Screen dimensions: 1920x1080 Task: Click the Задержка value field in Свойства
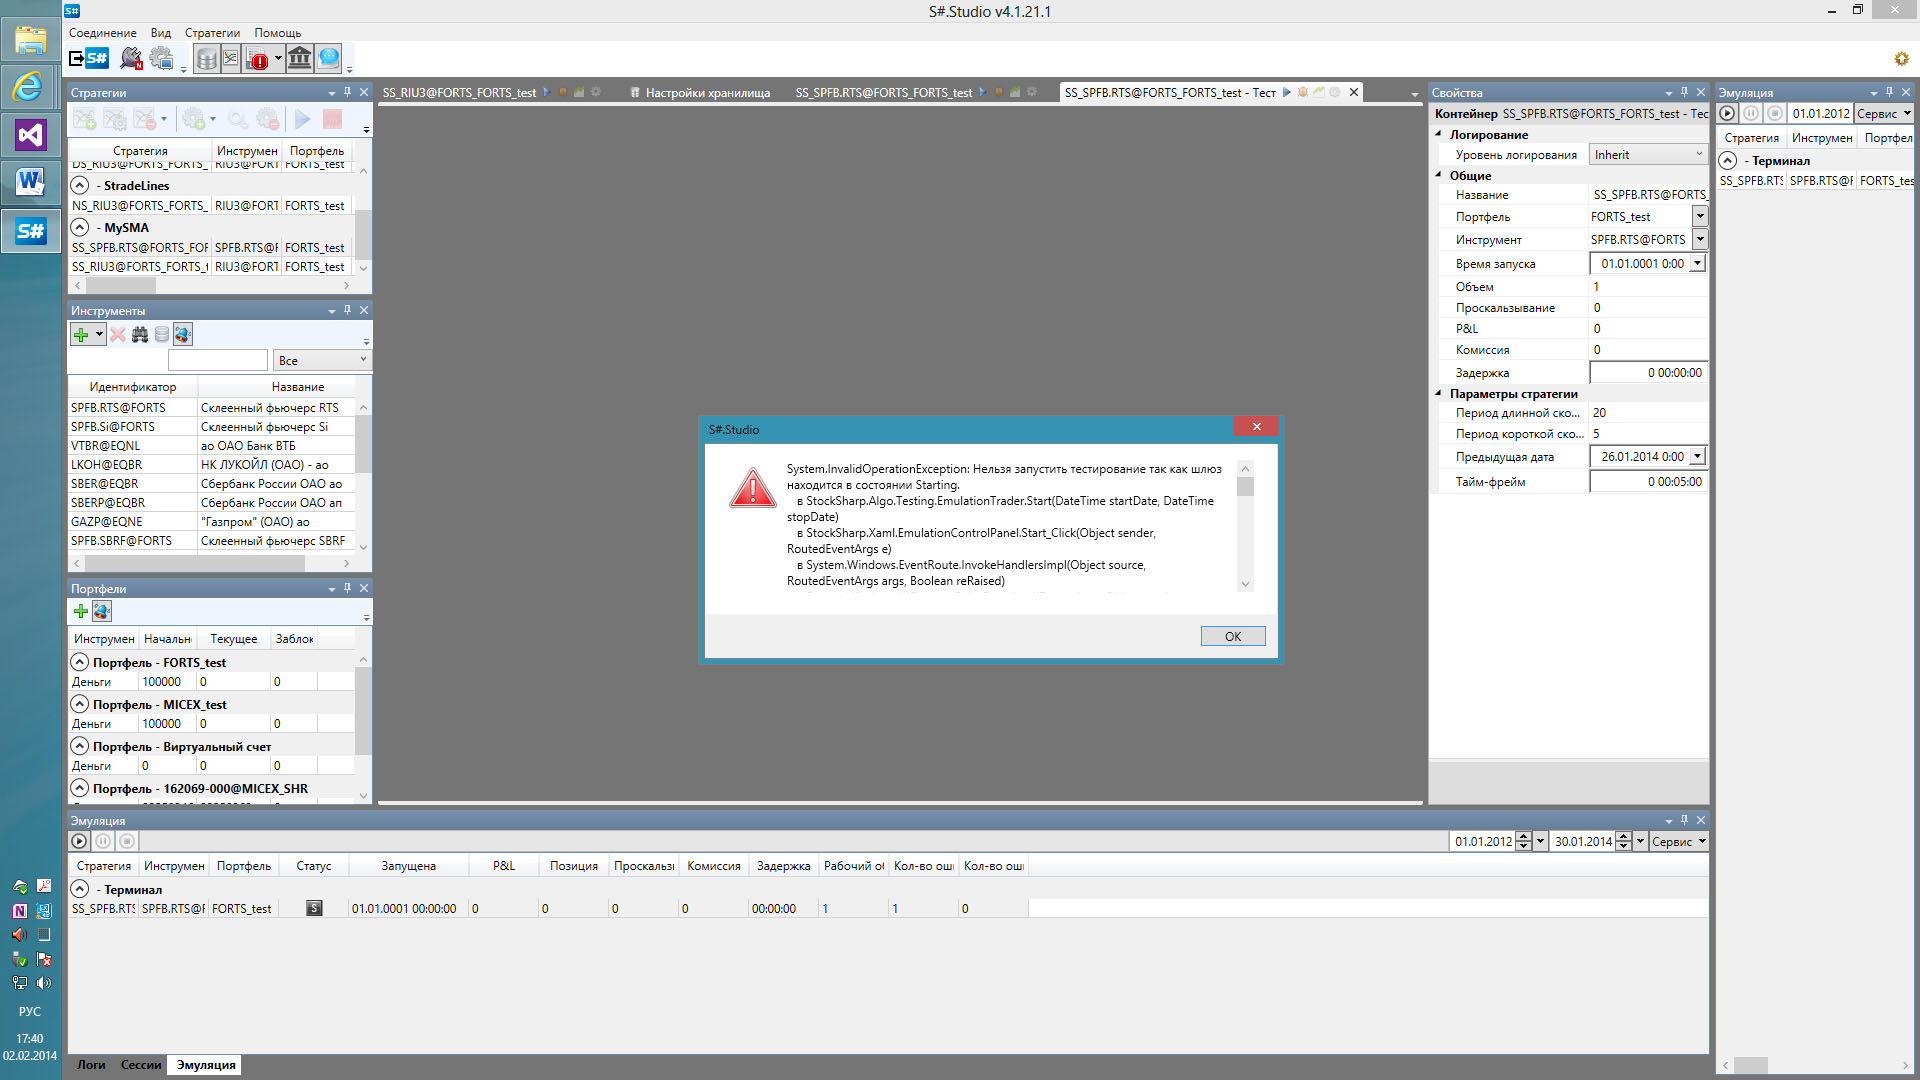pos(1648,373)
